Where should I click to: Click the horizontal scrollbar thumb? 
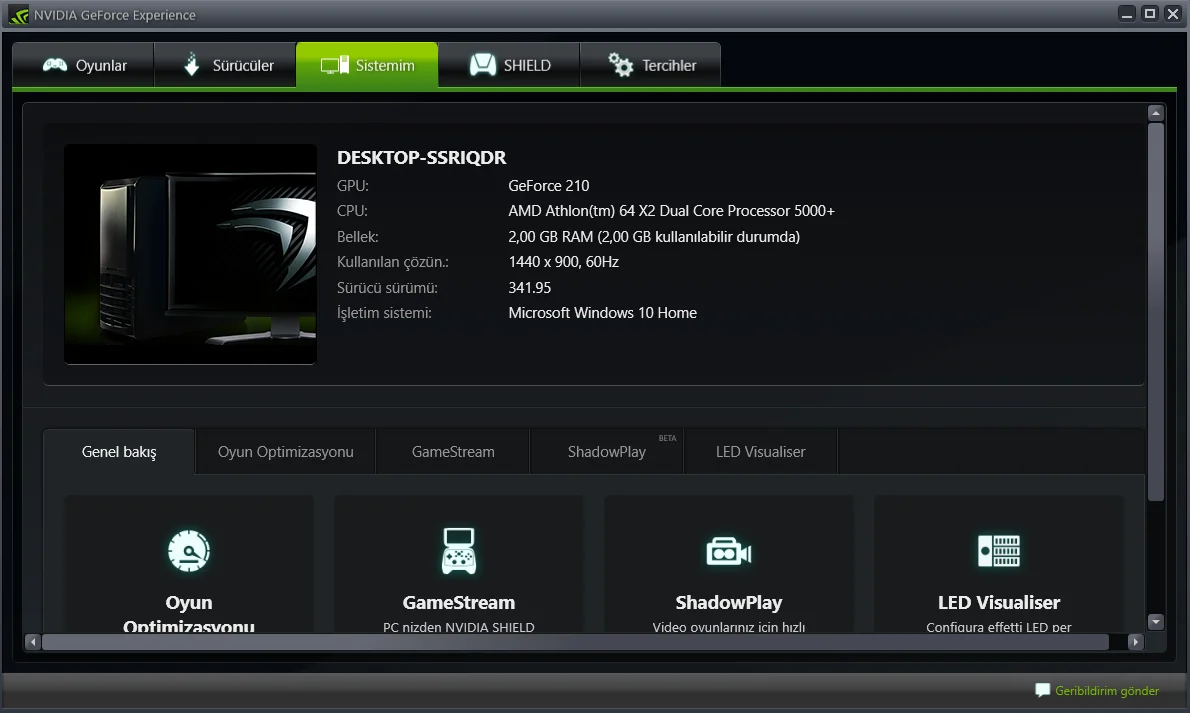(575, 642)
